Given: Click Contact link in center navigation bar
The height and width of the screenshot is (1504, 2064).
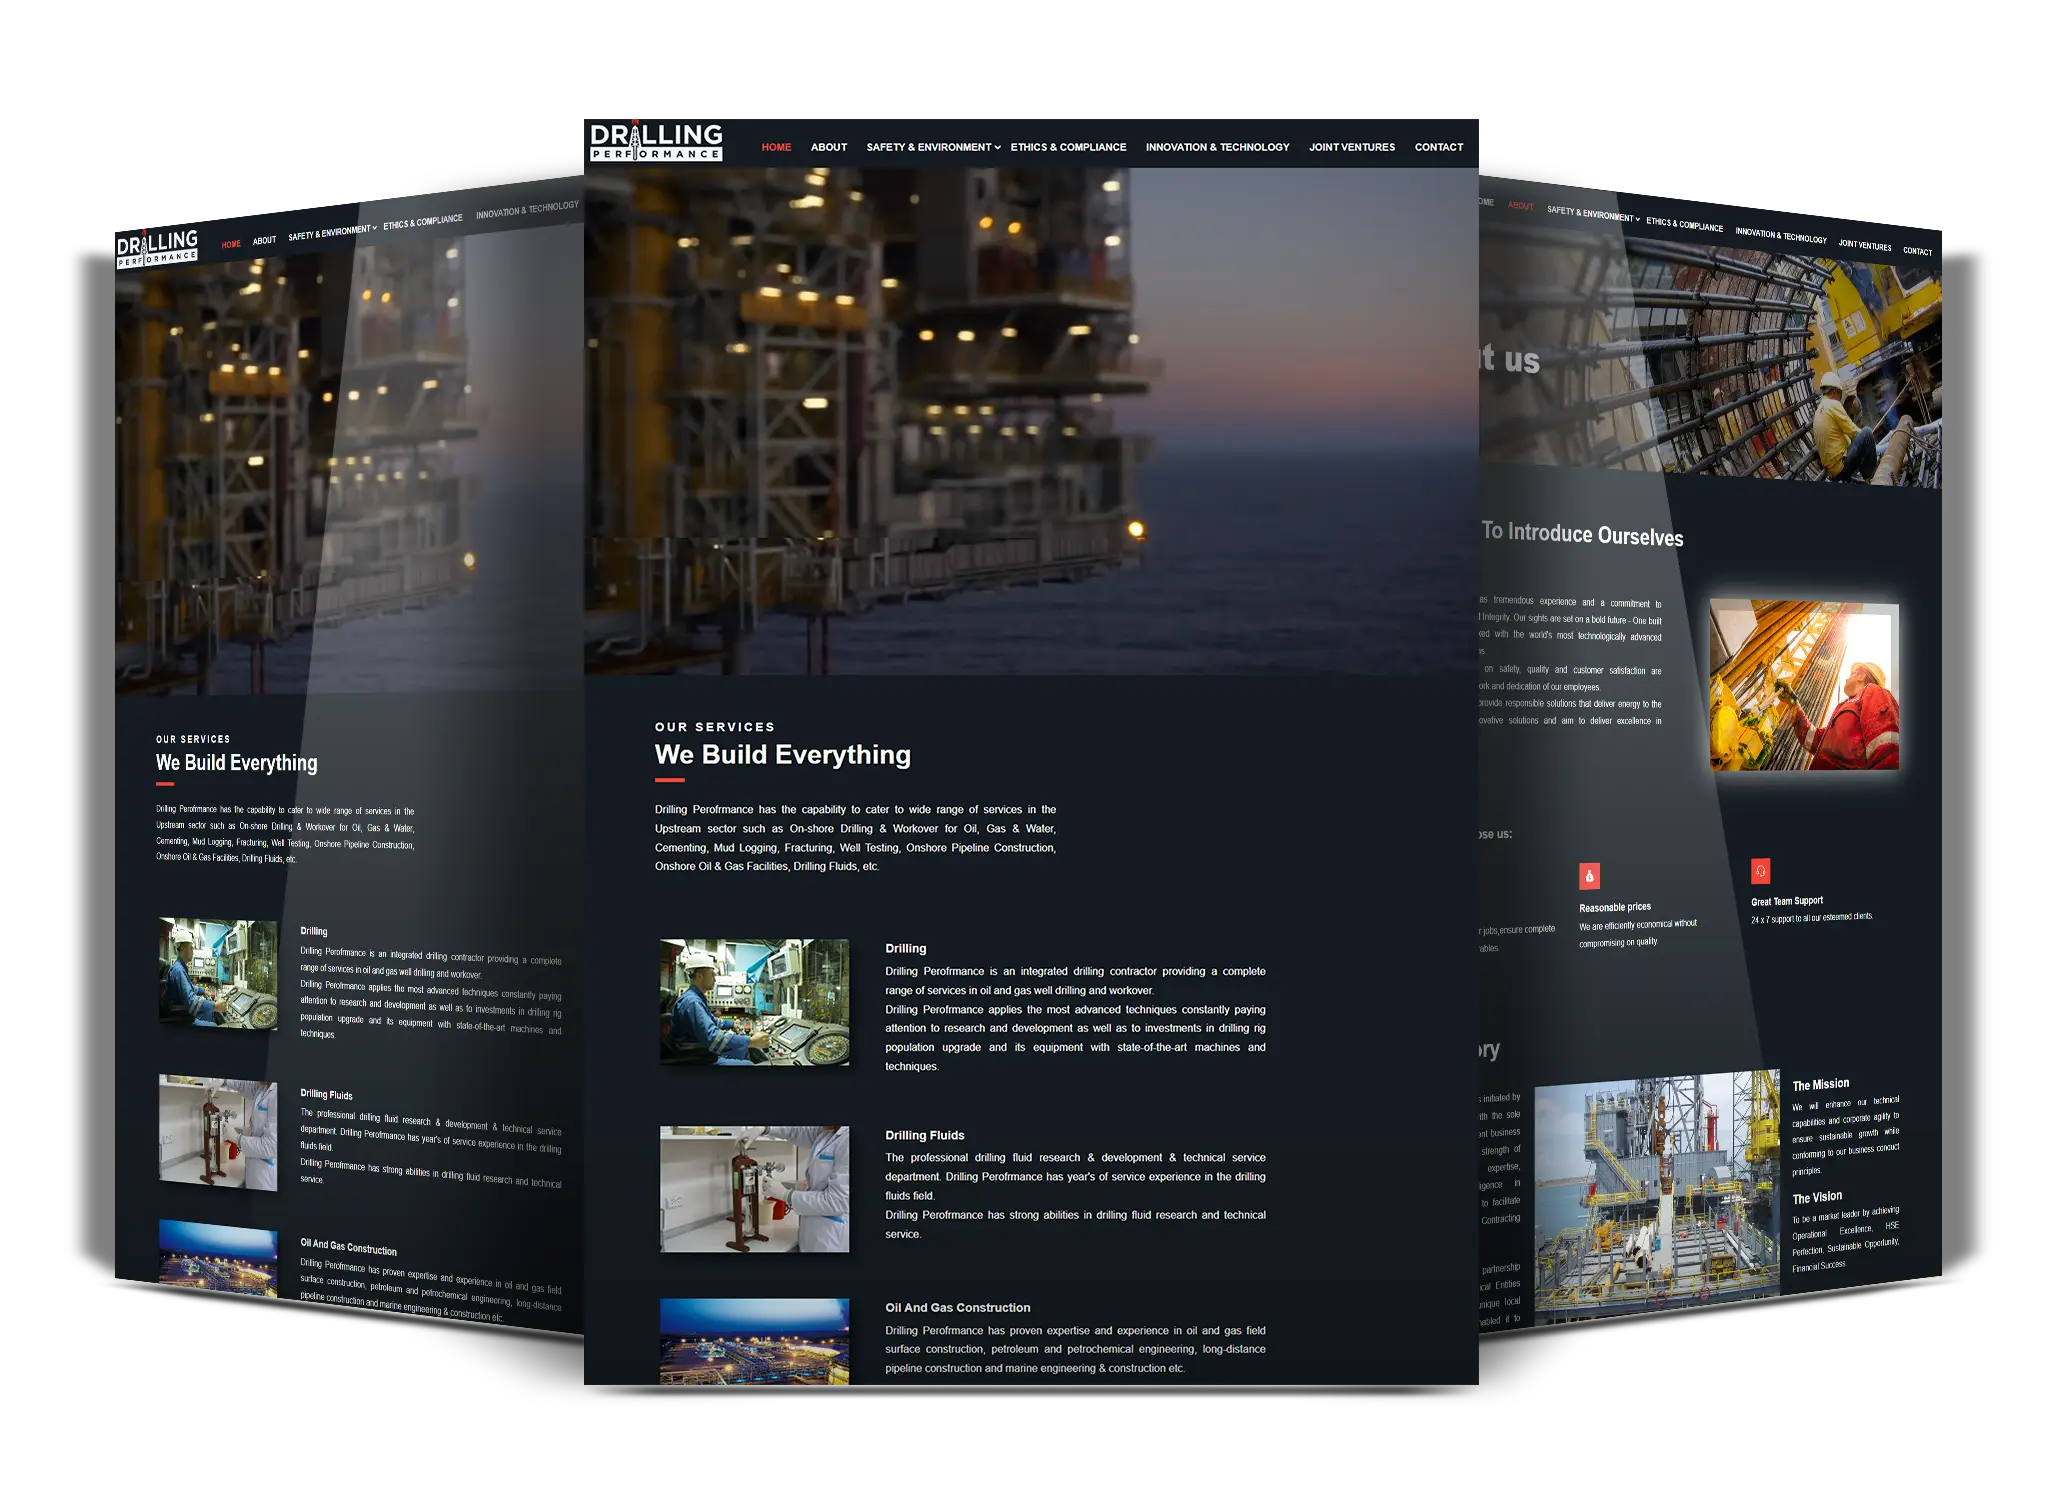Looking at the screenshot, I should pos(1438,147).
